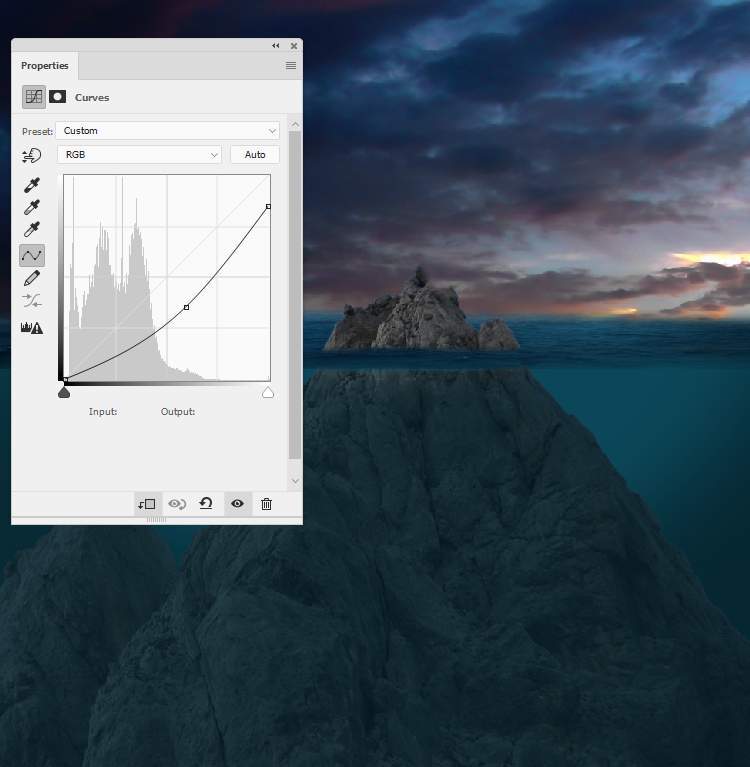Screen dimensions: 750x767
Task: Click the histogram recalculate warning icon
Action: (x=32, y=328)
